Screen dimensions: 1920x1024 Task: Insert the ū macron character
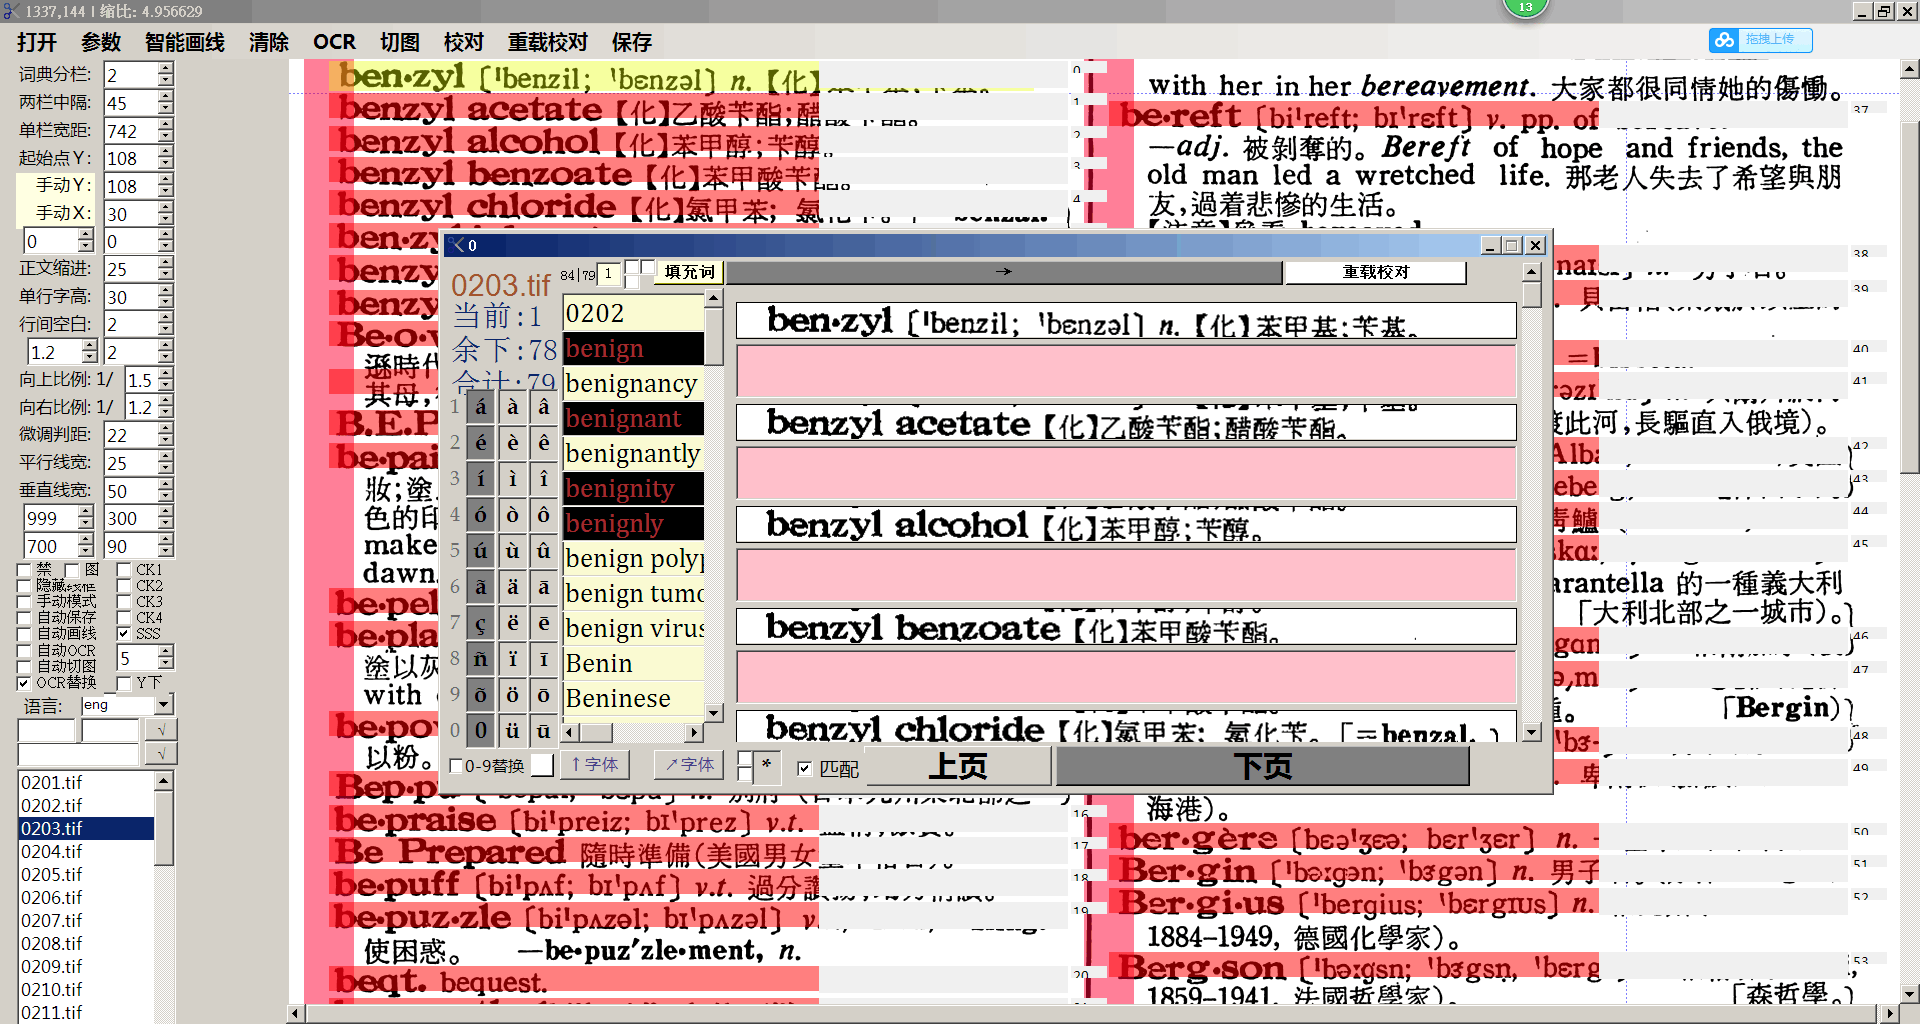click(x=543, y=730)
